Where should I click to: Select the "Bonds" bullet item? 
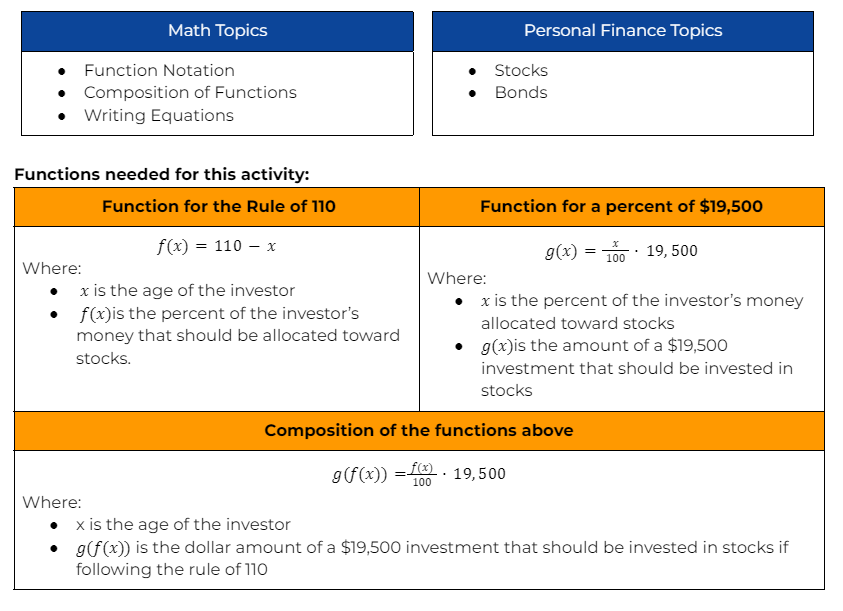(x=521, y=92)
